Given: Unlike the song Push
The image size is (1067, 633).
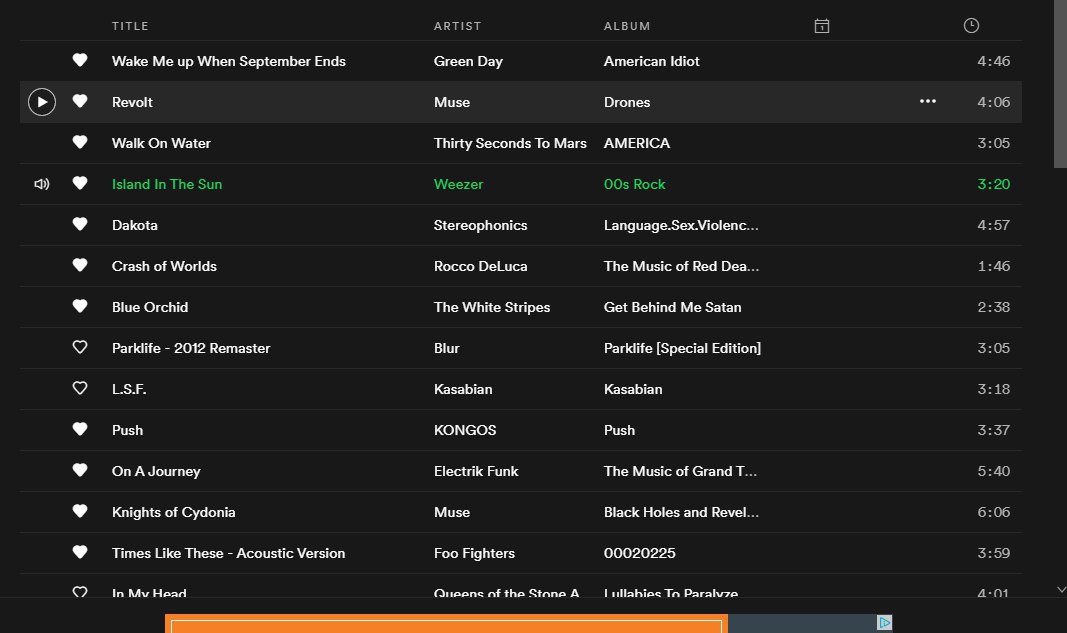Looking at the screenshot, I should pyautogui.click(x=80, y=429).
